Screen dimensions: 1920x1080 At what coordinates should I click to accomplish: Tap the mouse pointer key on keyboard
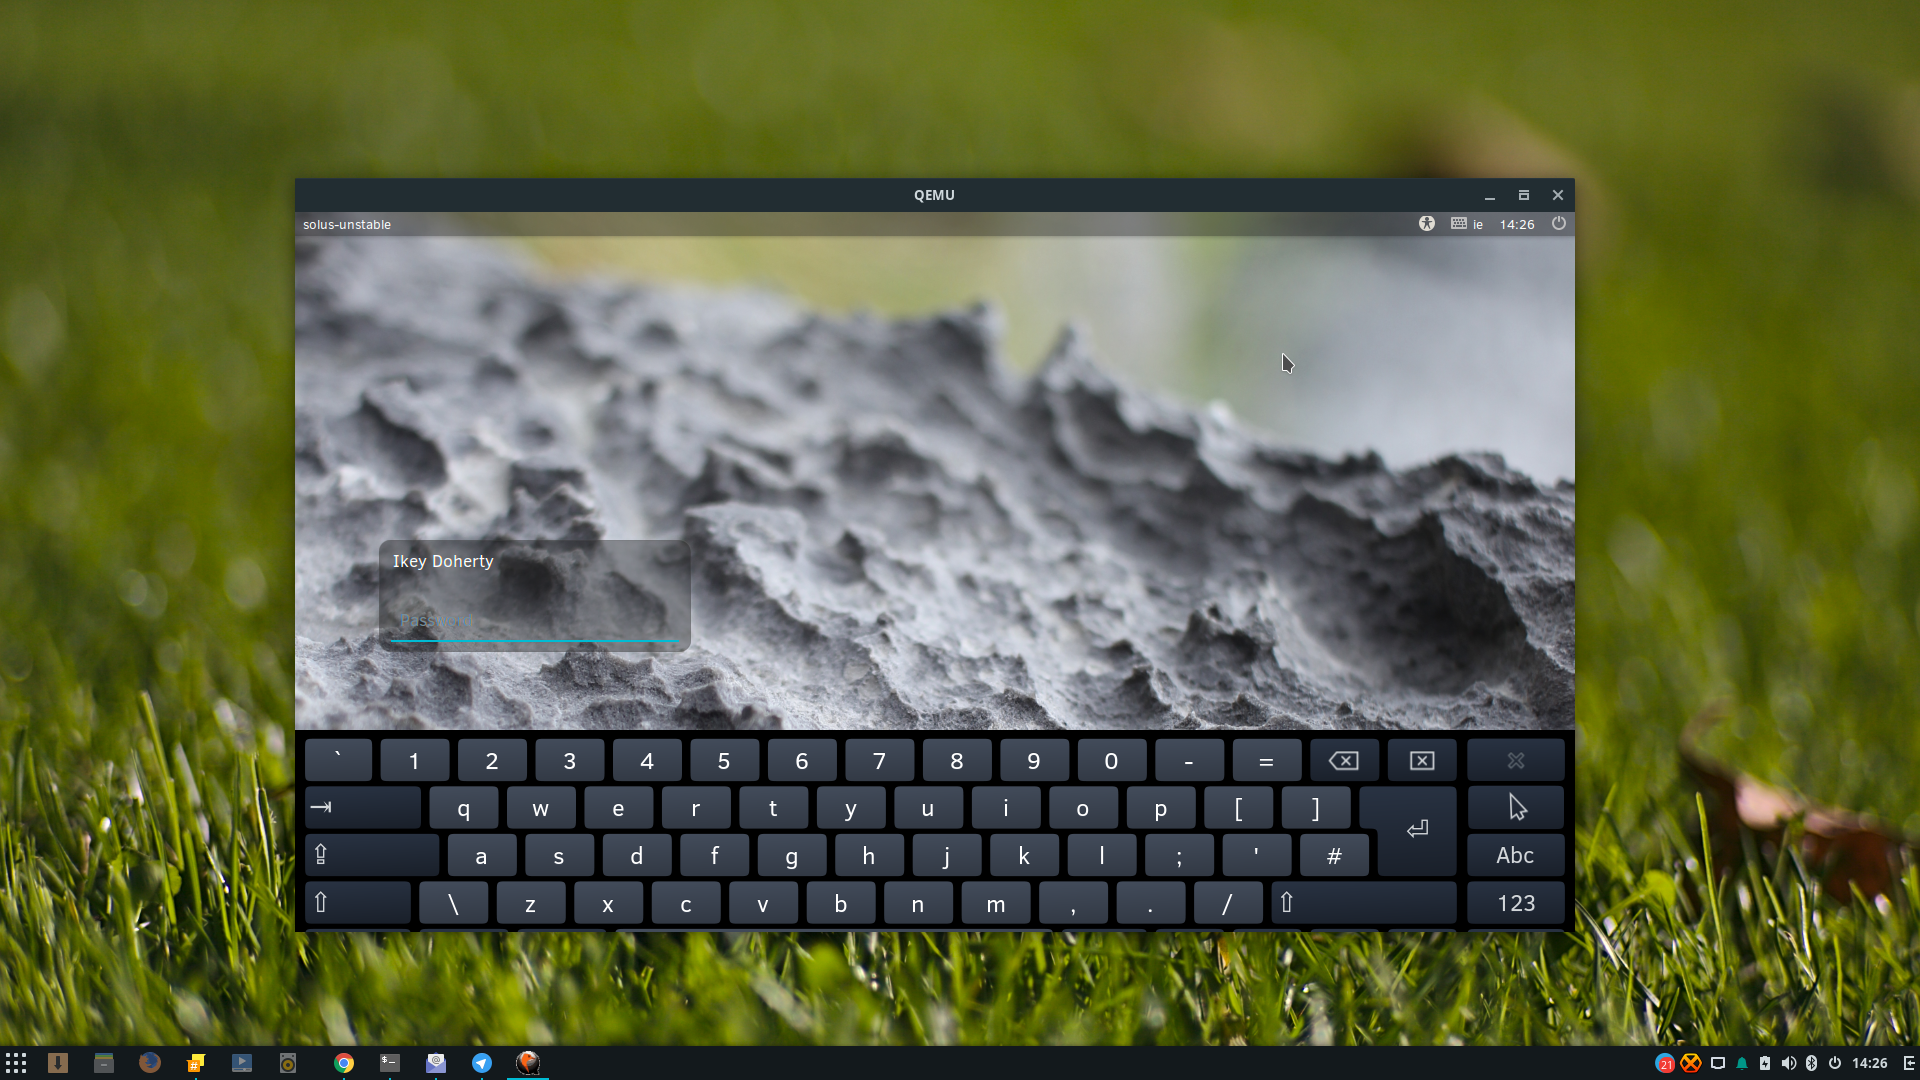1515,808
